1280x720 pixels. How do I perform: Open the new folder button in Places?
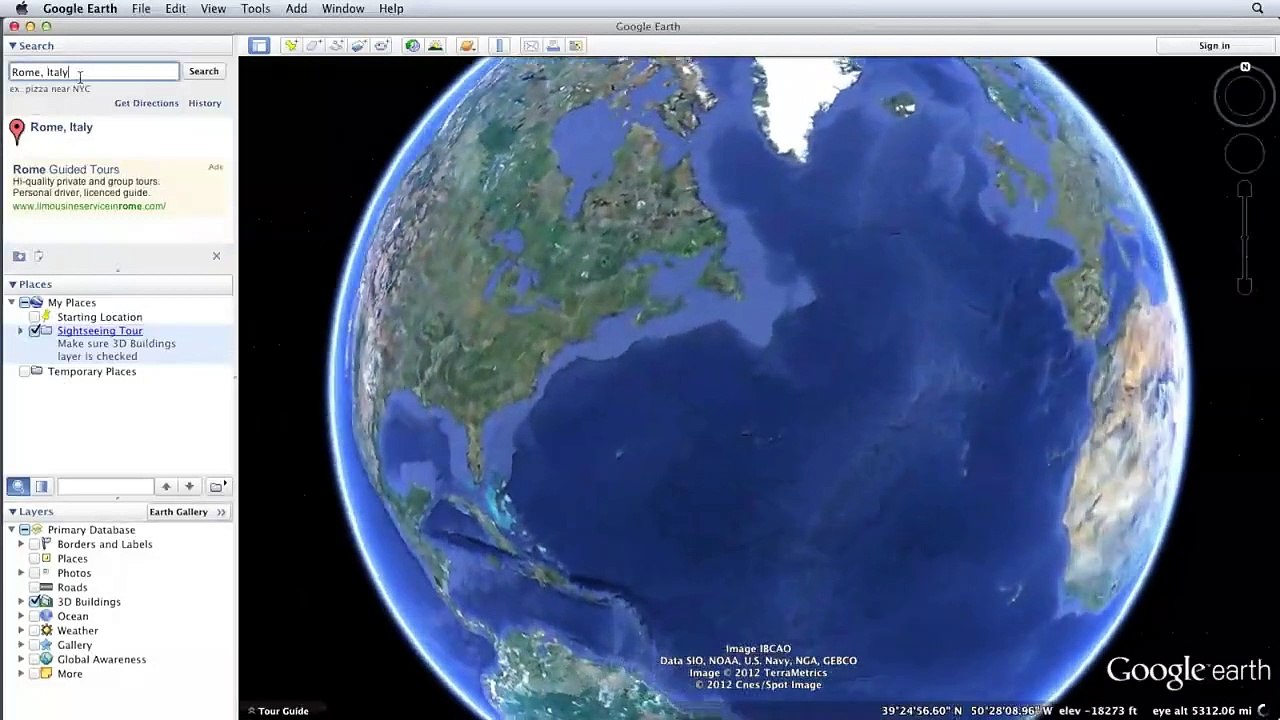[216, 486]
